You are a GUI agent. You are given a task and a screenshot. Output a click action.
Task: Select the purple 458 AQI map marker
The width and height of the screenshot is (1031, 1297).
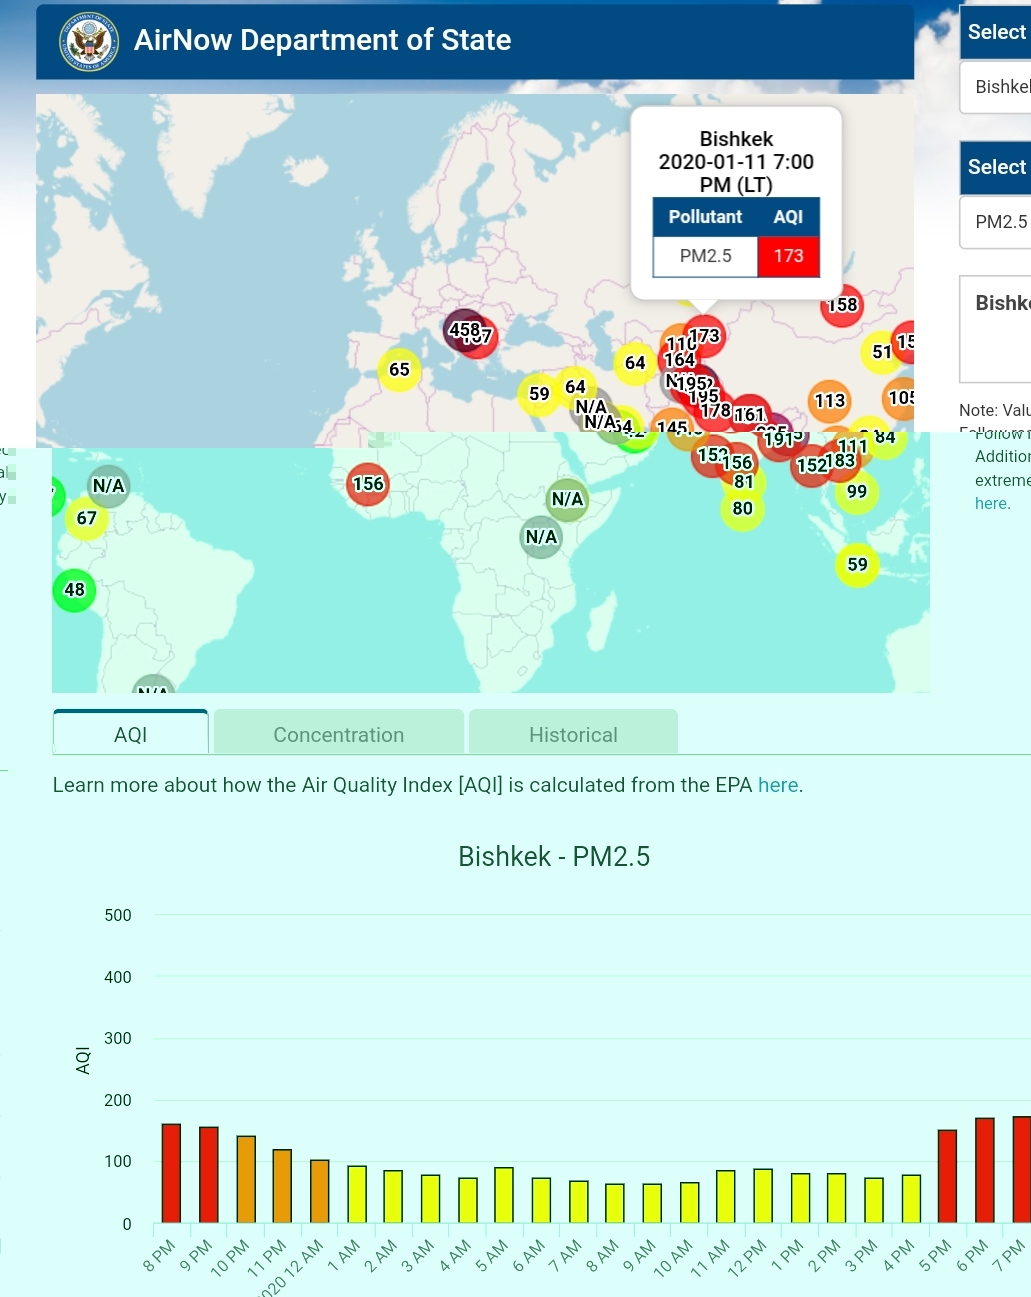point(462,328)
